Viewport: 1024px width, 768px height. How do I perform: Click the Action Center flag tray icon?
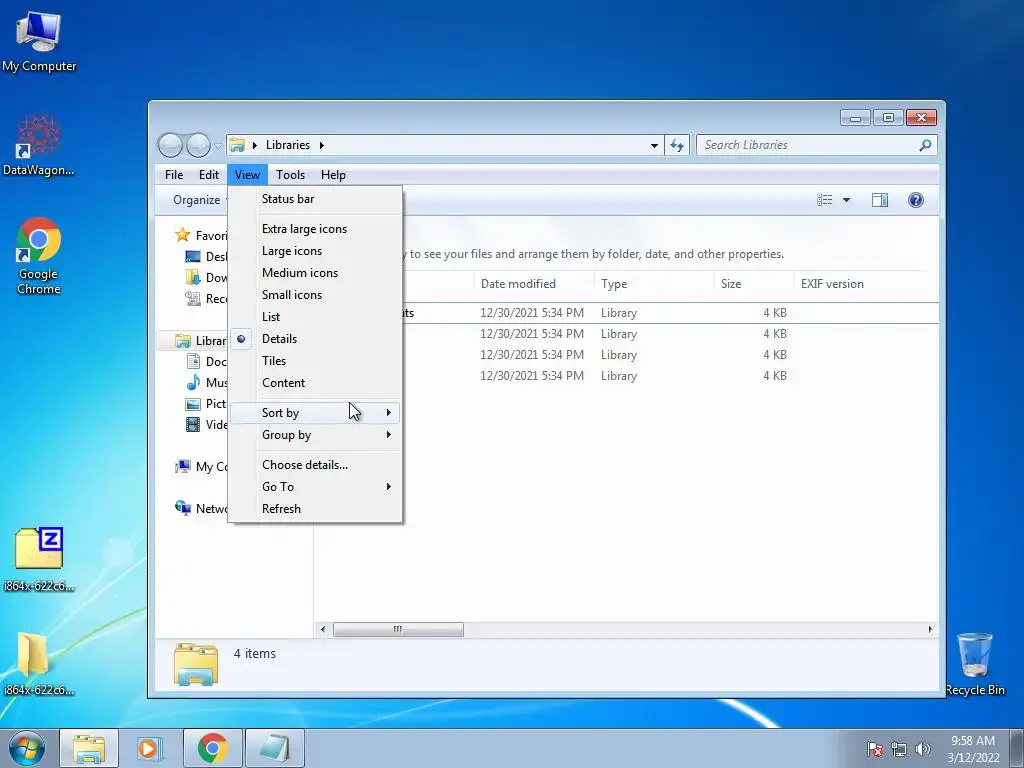click(x=875, y=748)
